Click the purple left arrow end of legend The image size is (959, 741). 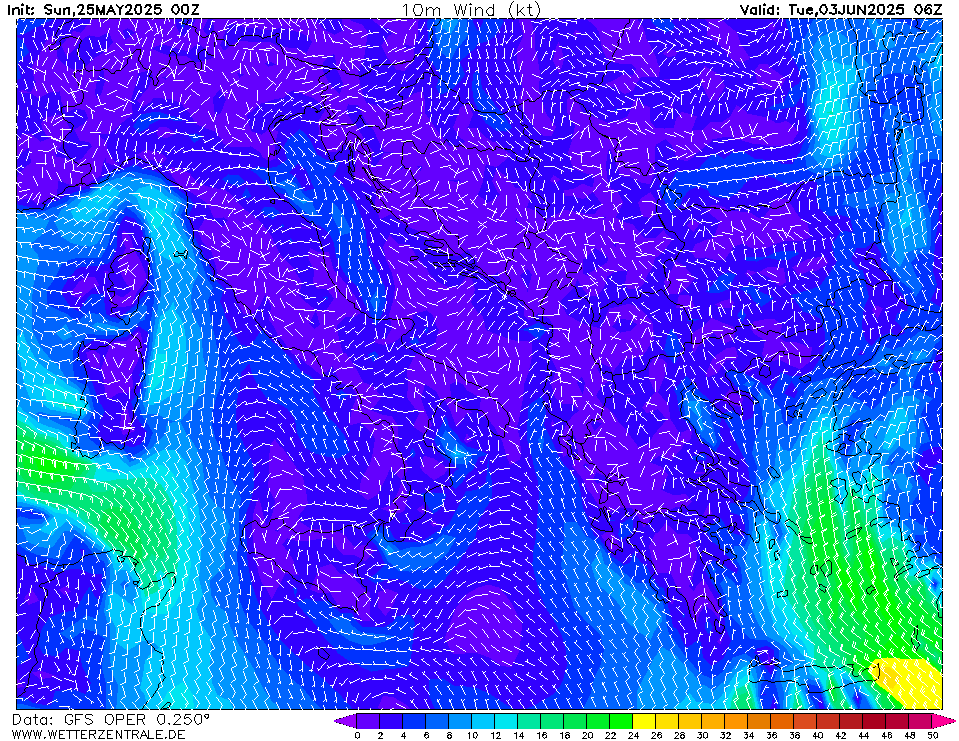tap(346, 721)
